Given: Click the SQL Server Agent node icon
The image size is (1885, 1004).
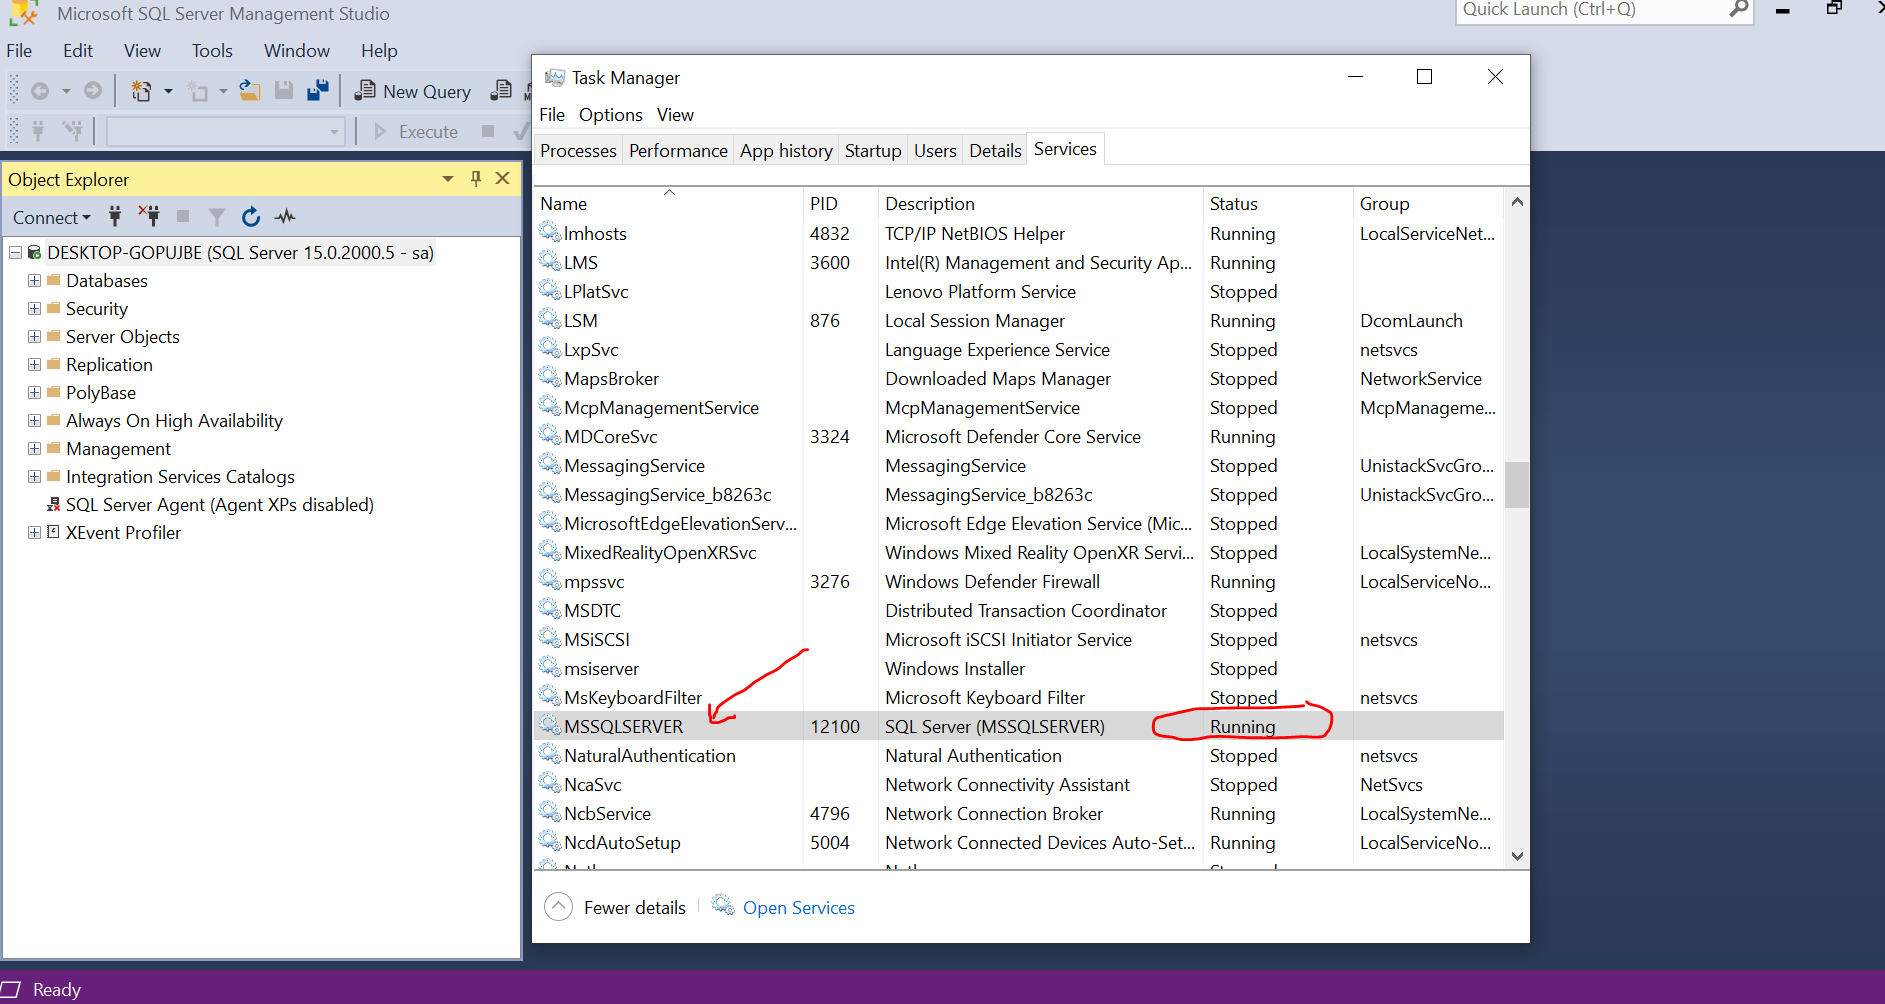Looking at the screenshot, I should pos(54,505).
